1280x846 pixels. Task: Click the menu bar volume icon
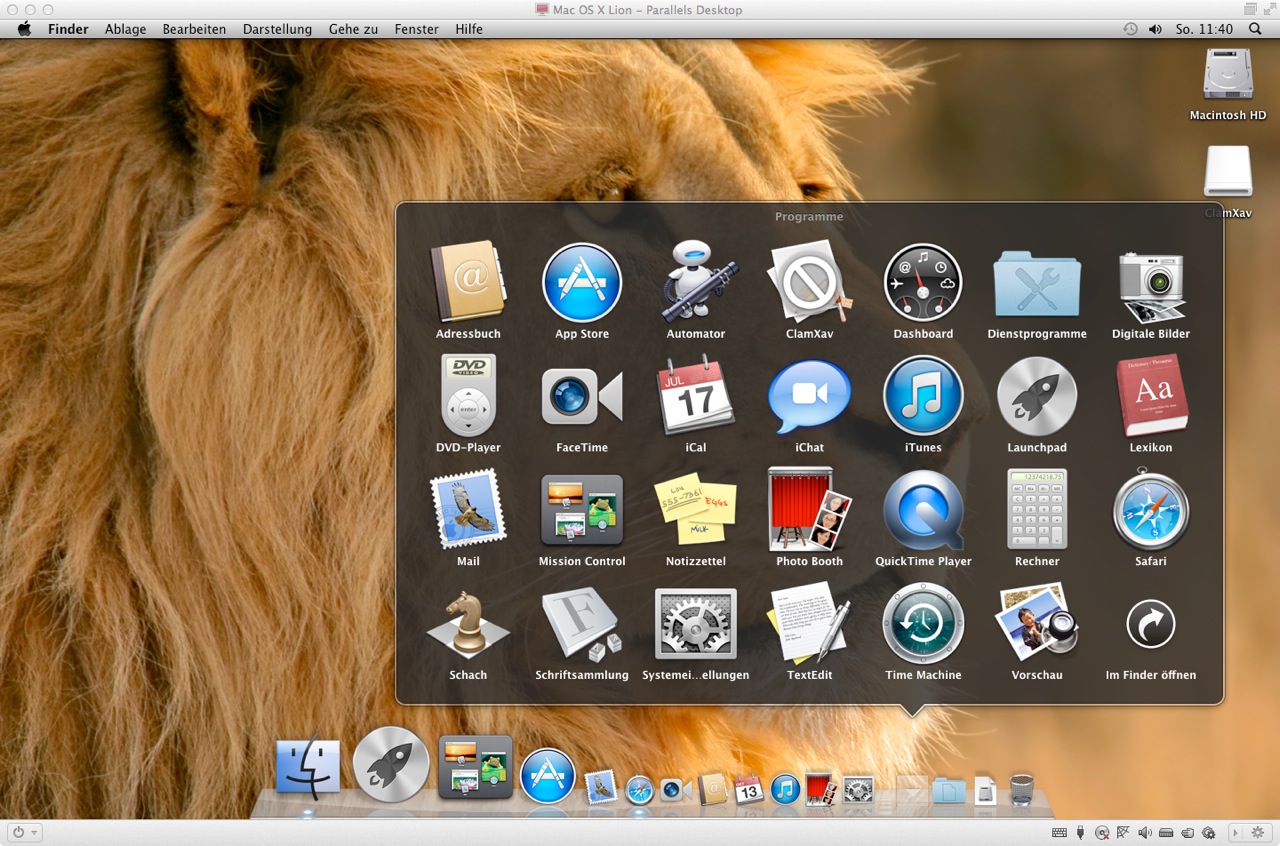tap(1155, 29)
